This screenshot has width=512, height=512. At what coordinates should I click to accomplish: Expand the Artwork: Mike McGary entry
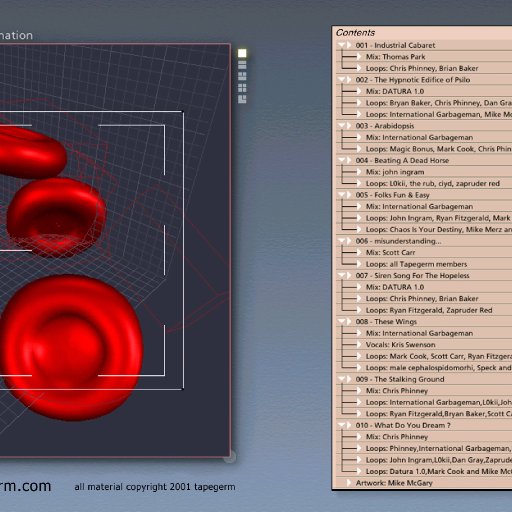[x=349, y=483]
